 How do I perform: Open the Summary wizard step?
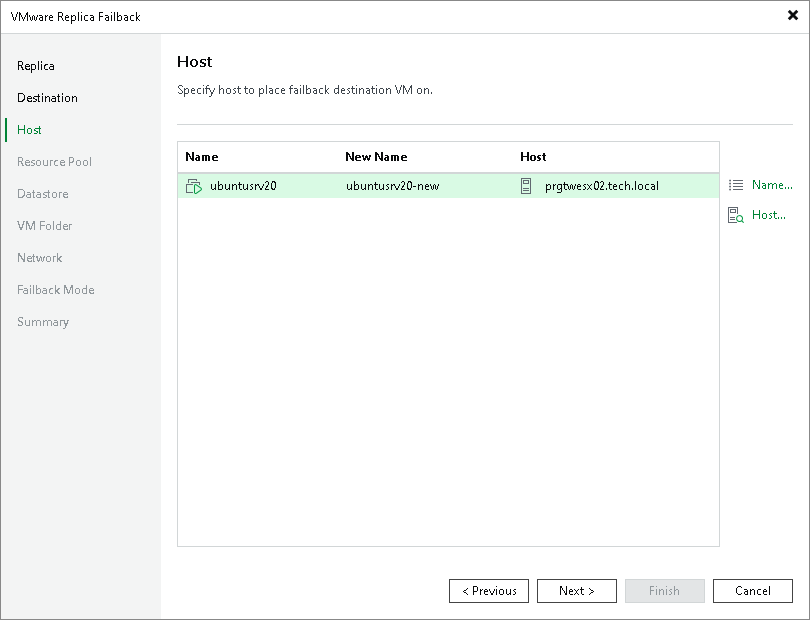click(42, 322)
